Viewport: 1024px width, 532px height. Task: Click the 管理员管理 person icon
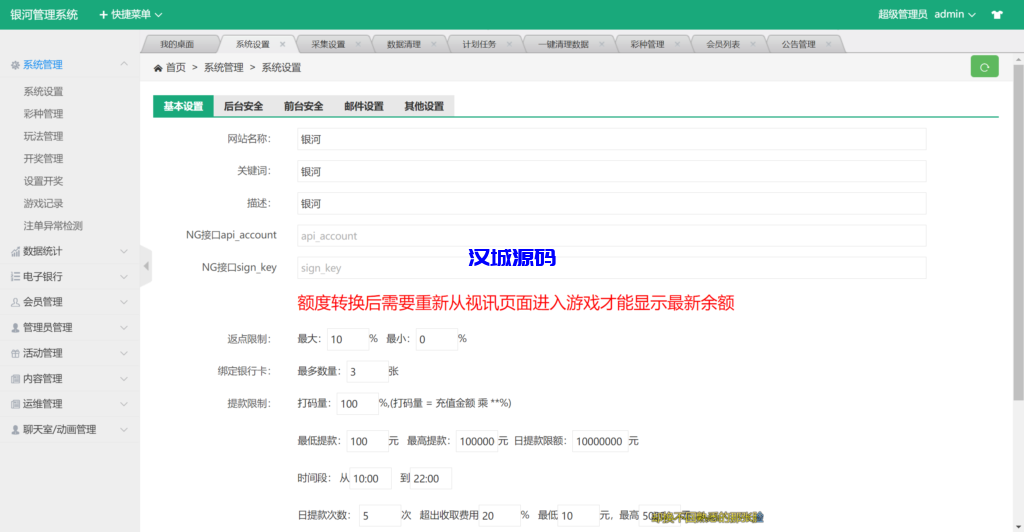coord(15,328)
